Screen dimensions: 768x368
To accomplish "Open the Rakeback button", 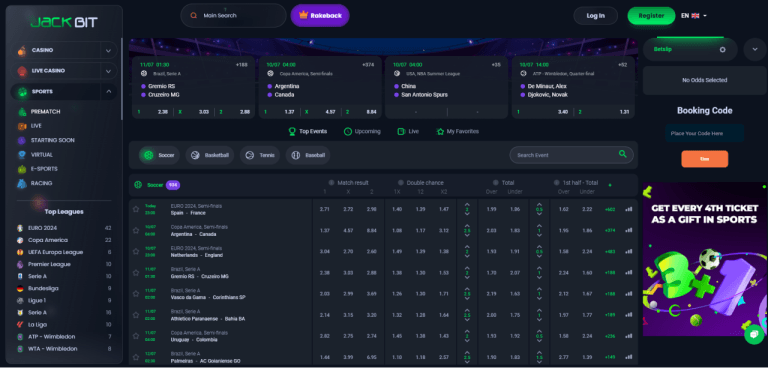I will (x=320, y=16).
